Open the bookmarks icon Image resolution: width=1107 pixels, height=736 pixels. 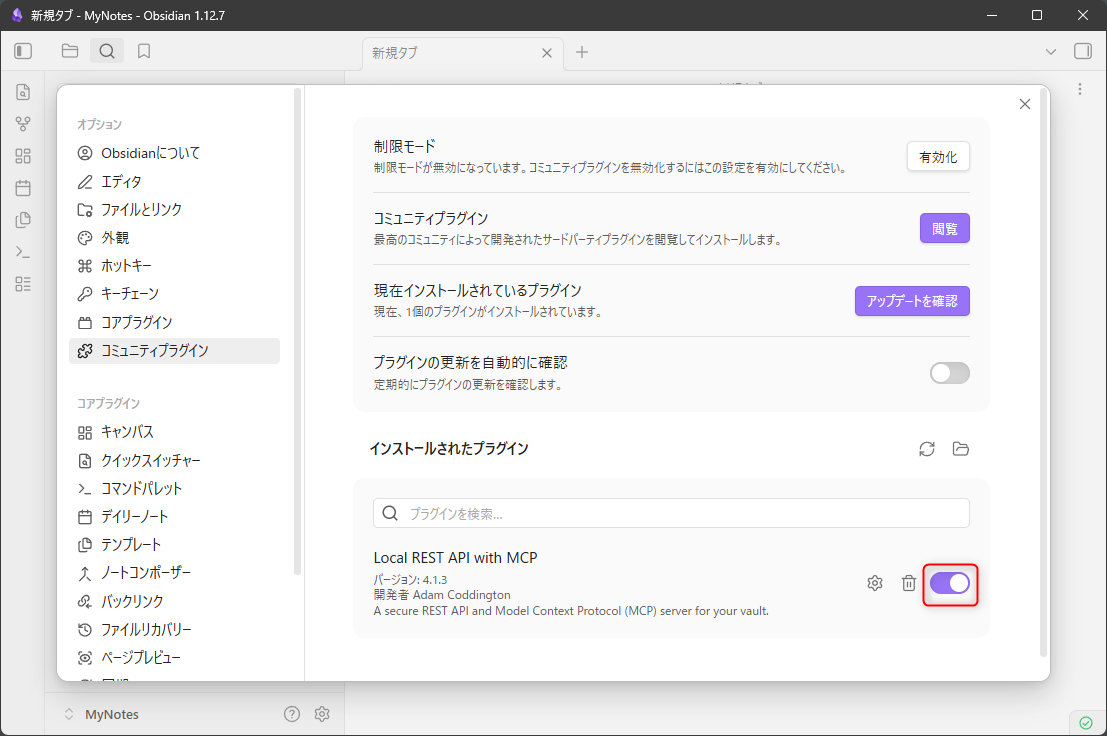[144, 51]
